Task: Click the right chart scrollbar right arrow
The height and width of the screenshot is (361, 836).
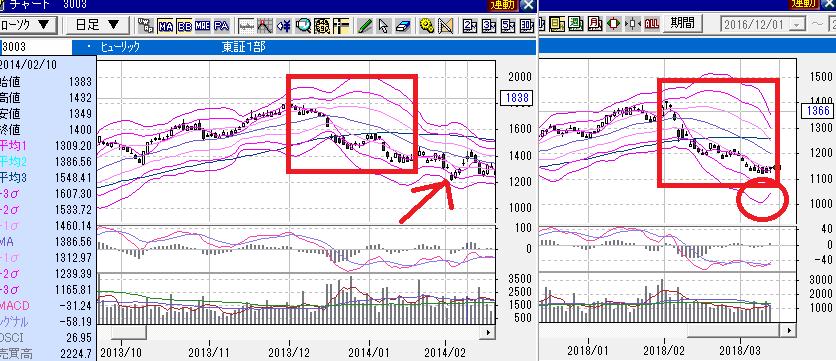Action: [x=790, y=331]
